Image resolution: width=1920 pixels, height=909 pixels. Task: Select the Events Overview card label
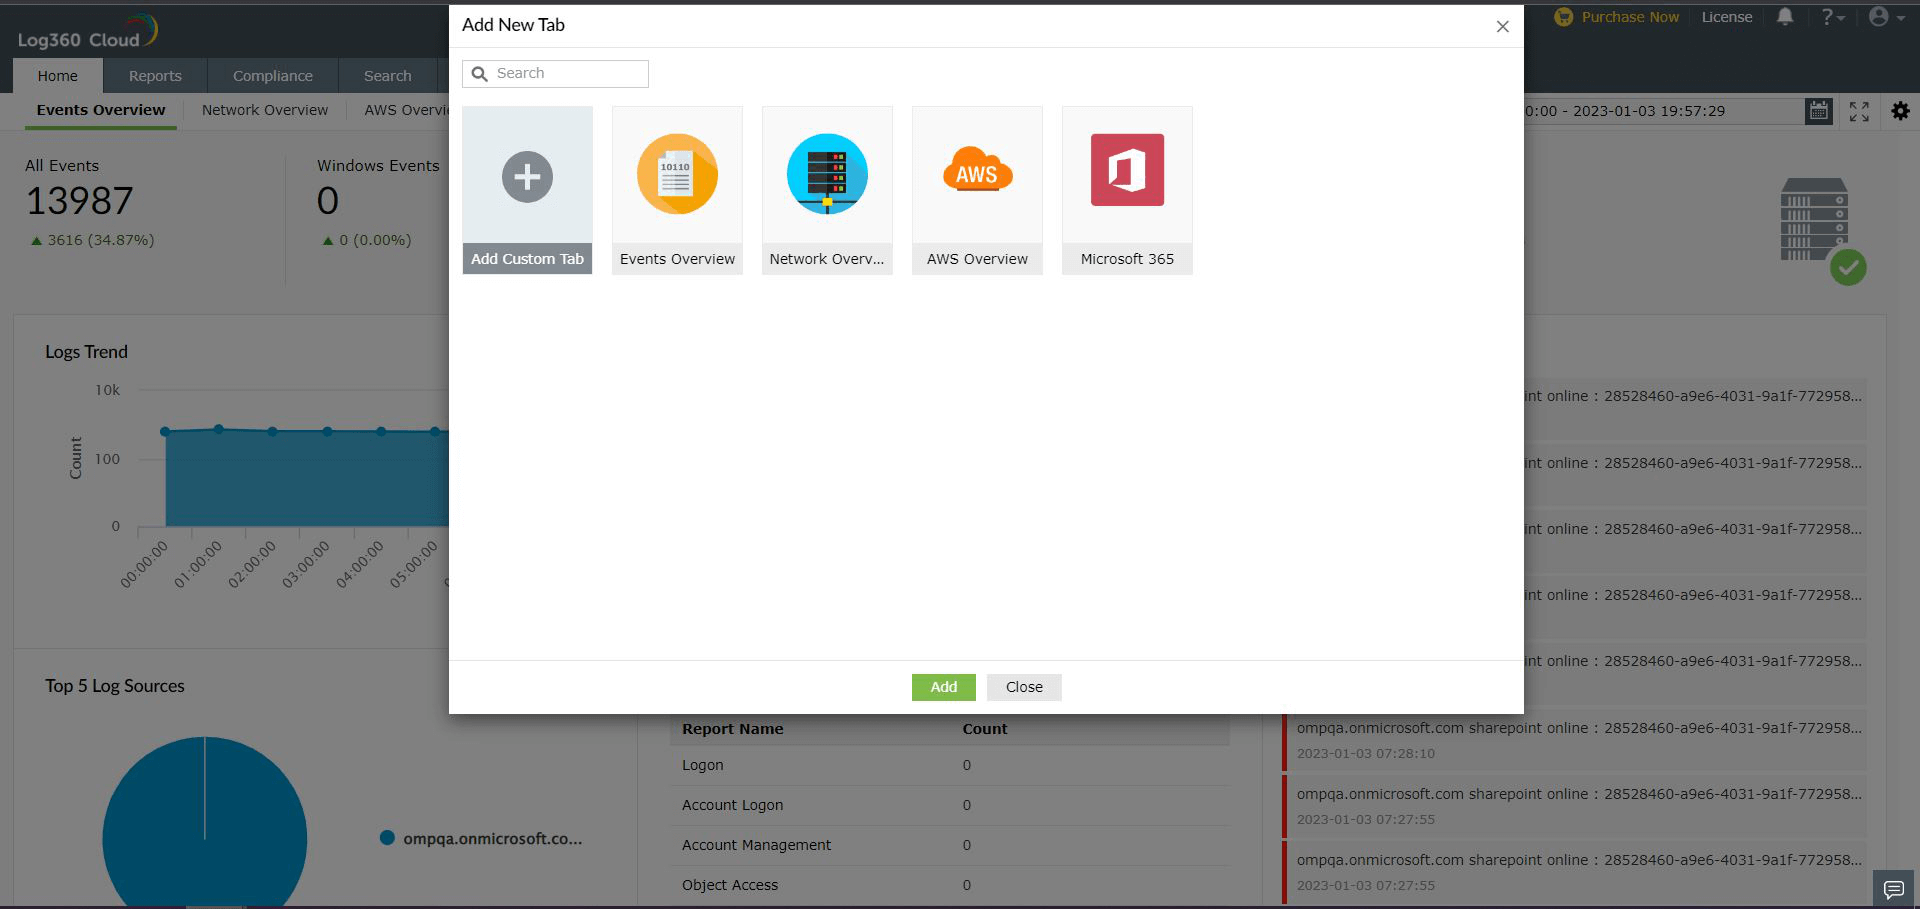tap(677, 259)
